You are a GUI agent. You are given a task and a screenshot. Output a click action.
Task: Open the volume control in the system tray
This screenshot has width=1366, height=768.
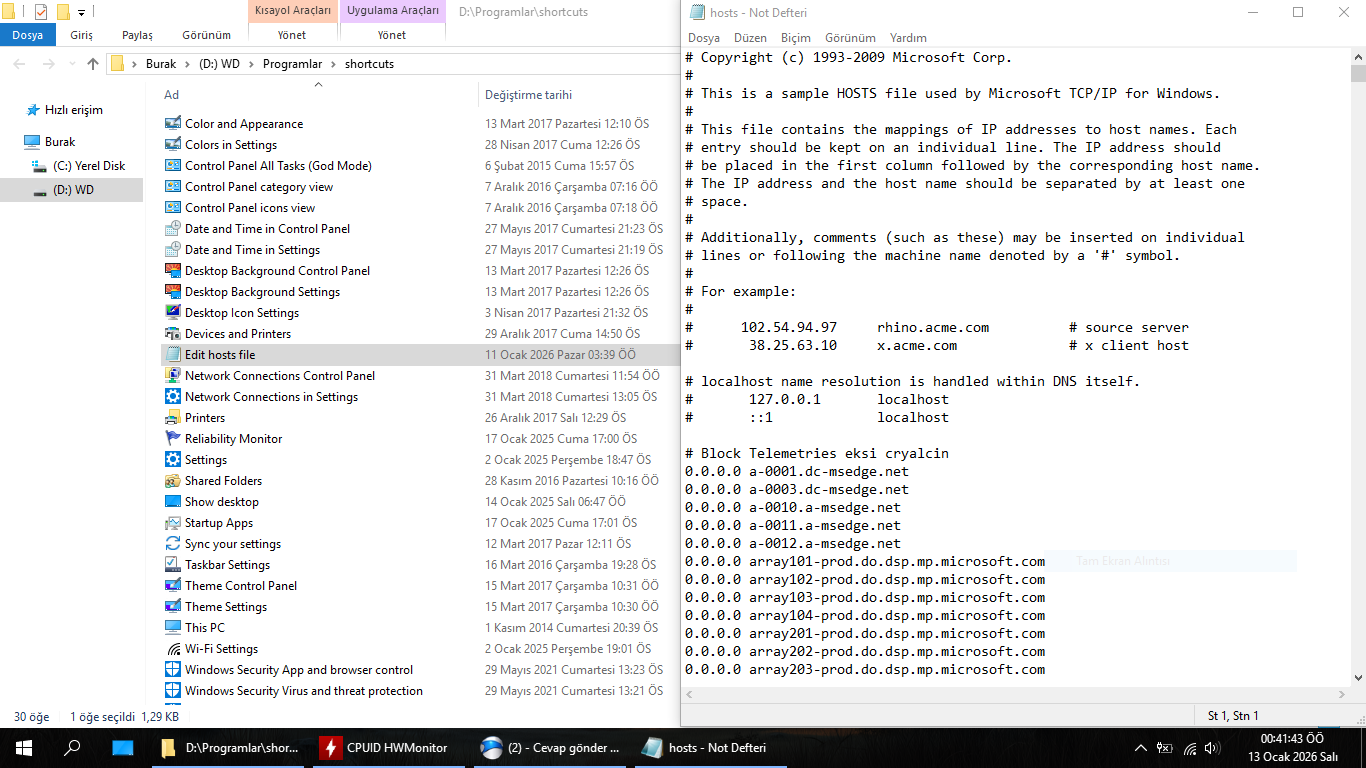[x=1212, y=748]
